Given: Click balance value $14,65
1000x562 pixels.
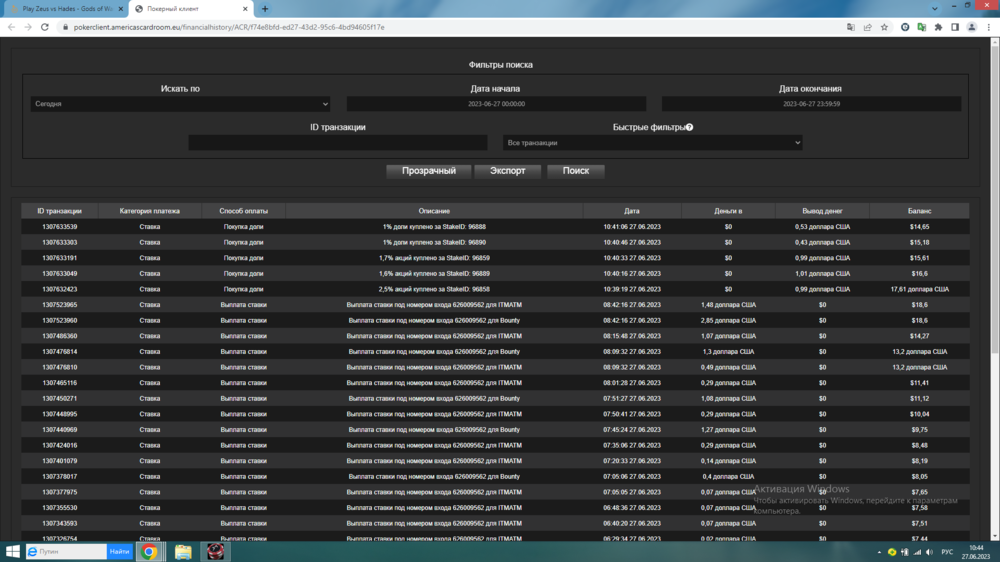Looking at the screenshot, I should point(920,227).
